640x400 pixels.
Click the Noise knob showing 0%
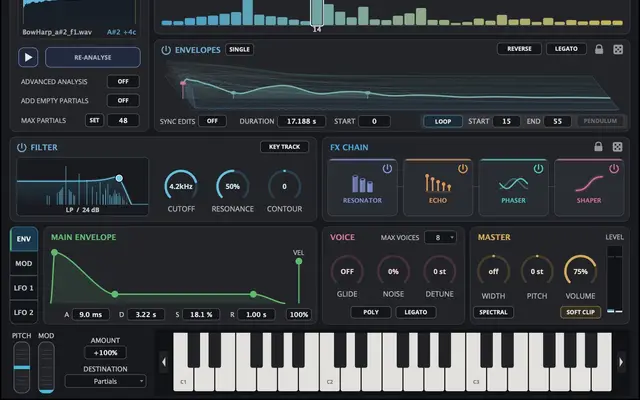(393, 271)
